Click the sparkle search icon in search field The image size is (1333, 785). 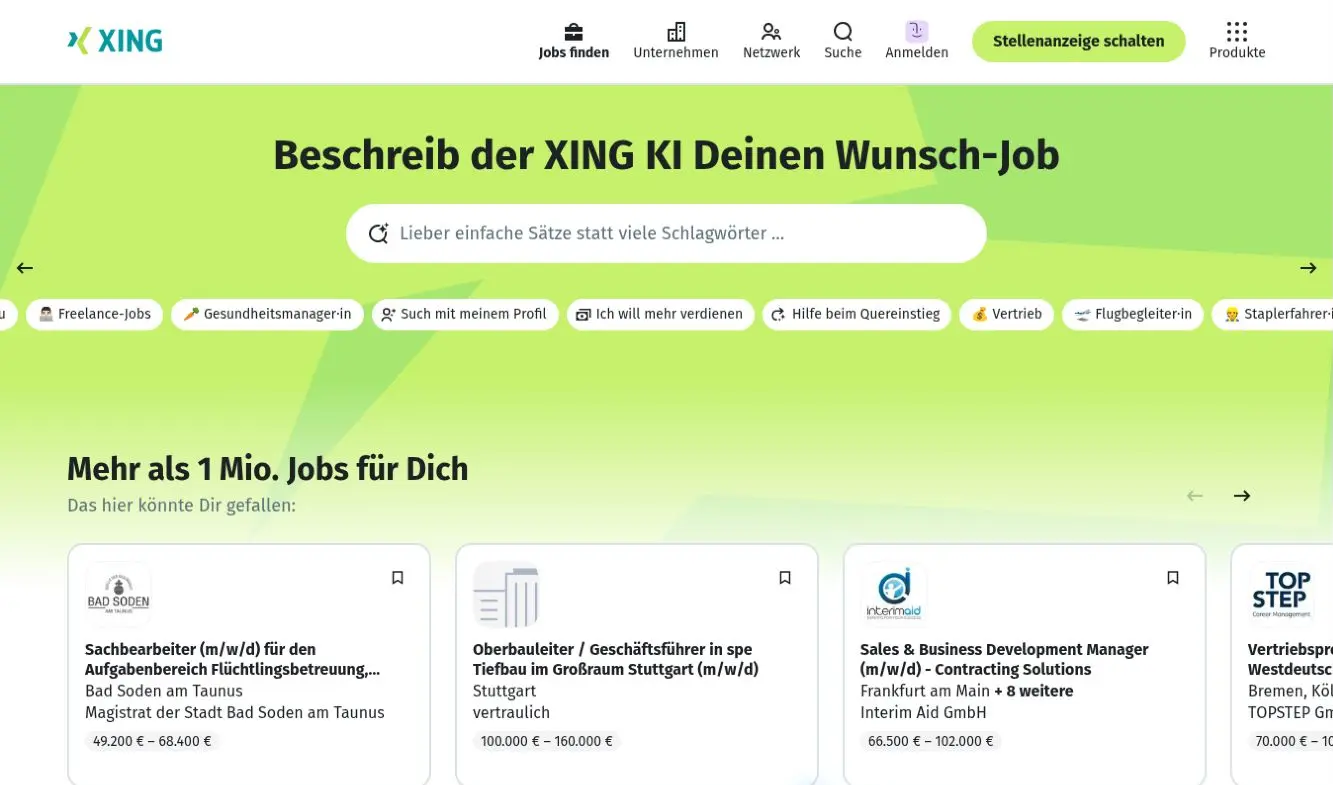point(378,233)
